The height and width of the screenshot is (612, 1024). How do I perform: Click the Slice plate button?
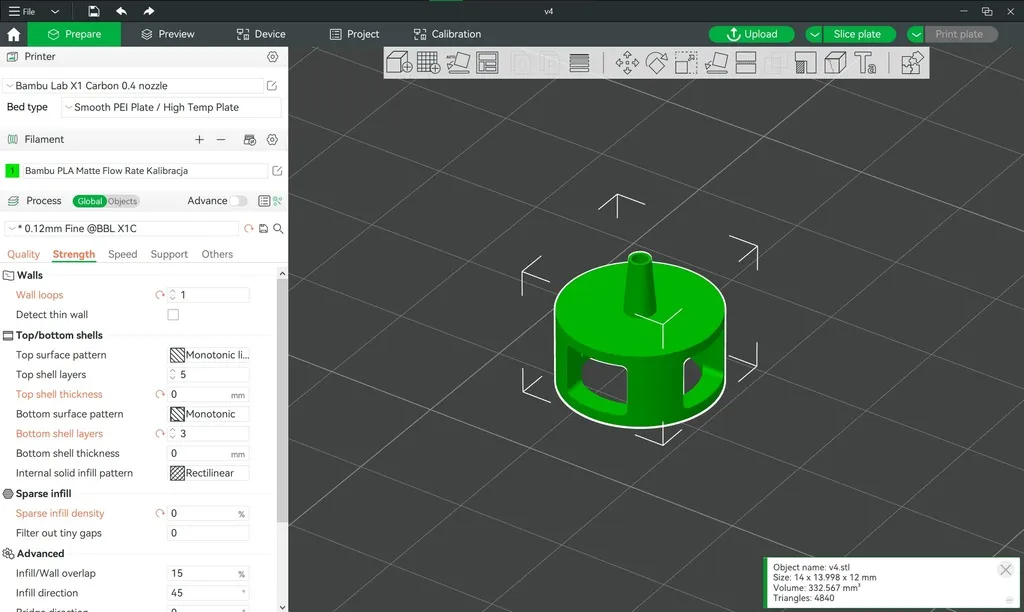[857, 34]
